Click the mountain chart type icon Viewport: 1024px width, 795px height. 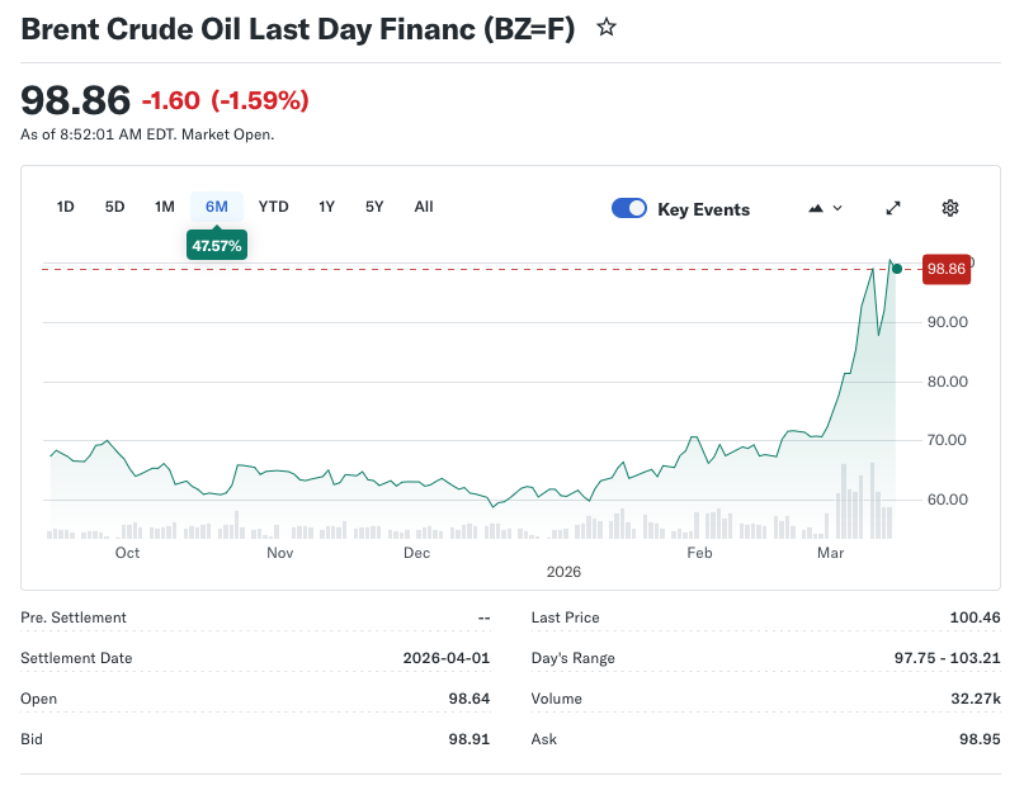(816, 208)
